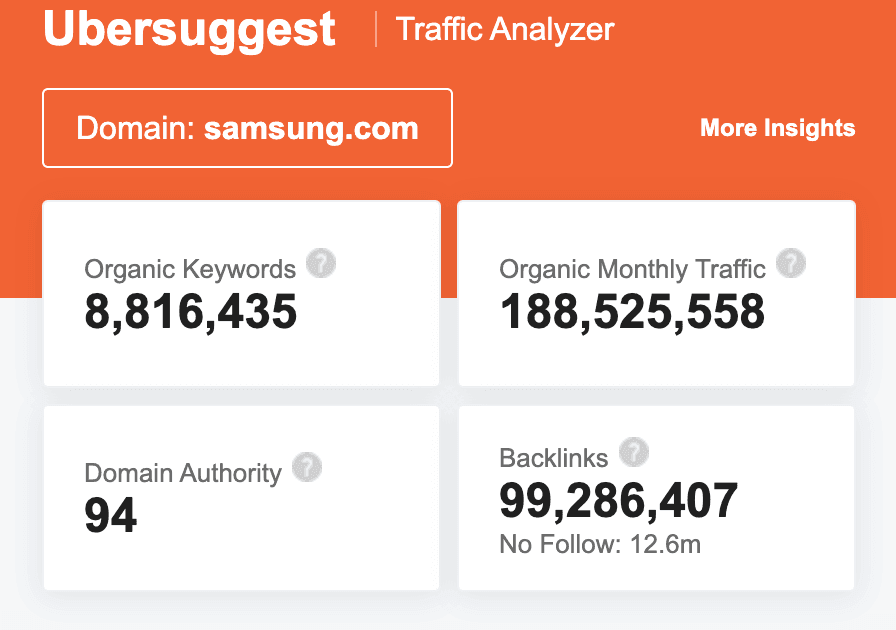
Task: Click the Backlinks count 99,286,407
Action: [x=619, y=501]
